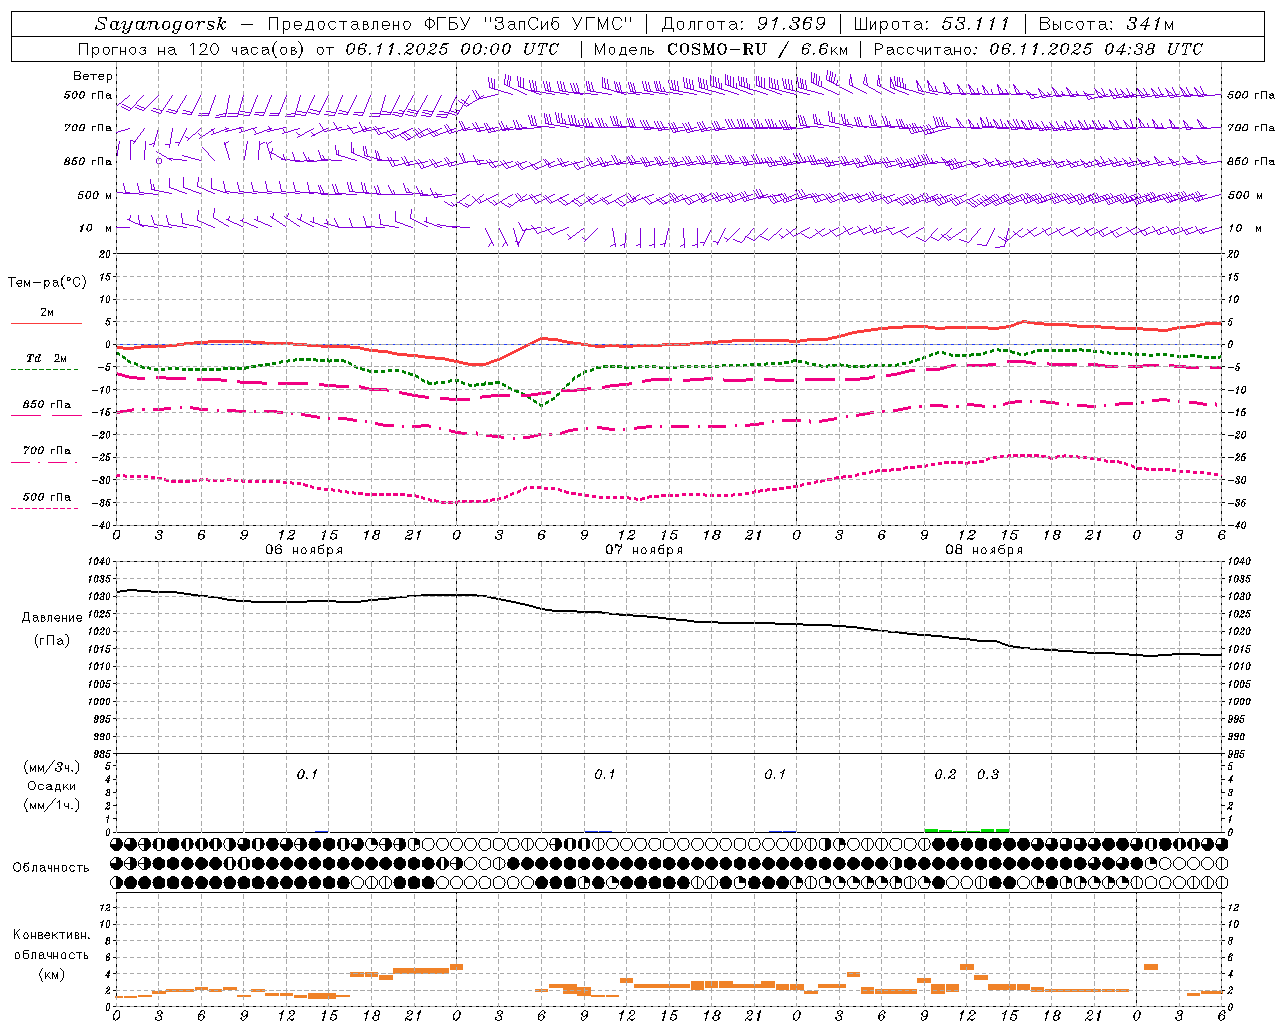This screenshot has height=1024, width=1280.
Task: Click the Облачность cloudiness row label
Action: coord(51,867)
